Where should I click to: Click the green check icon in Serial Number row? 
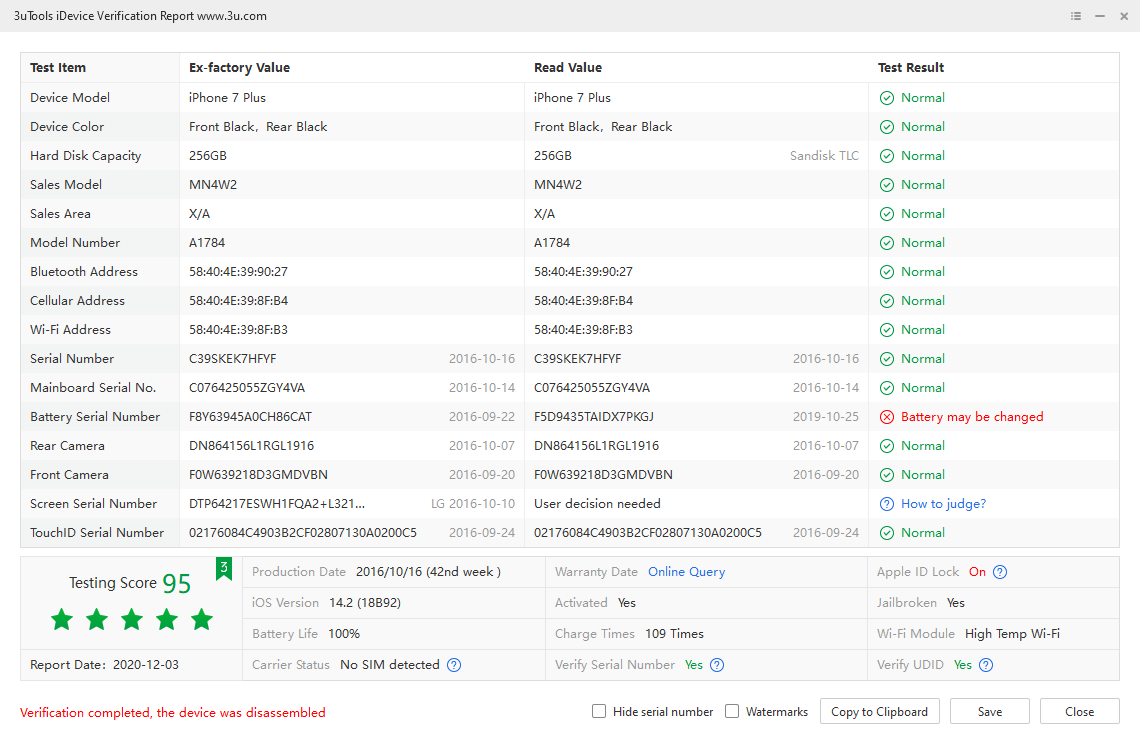pyautogui.click(x=887, y=359)
